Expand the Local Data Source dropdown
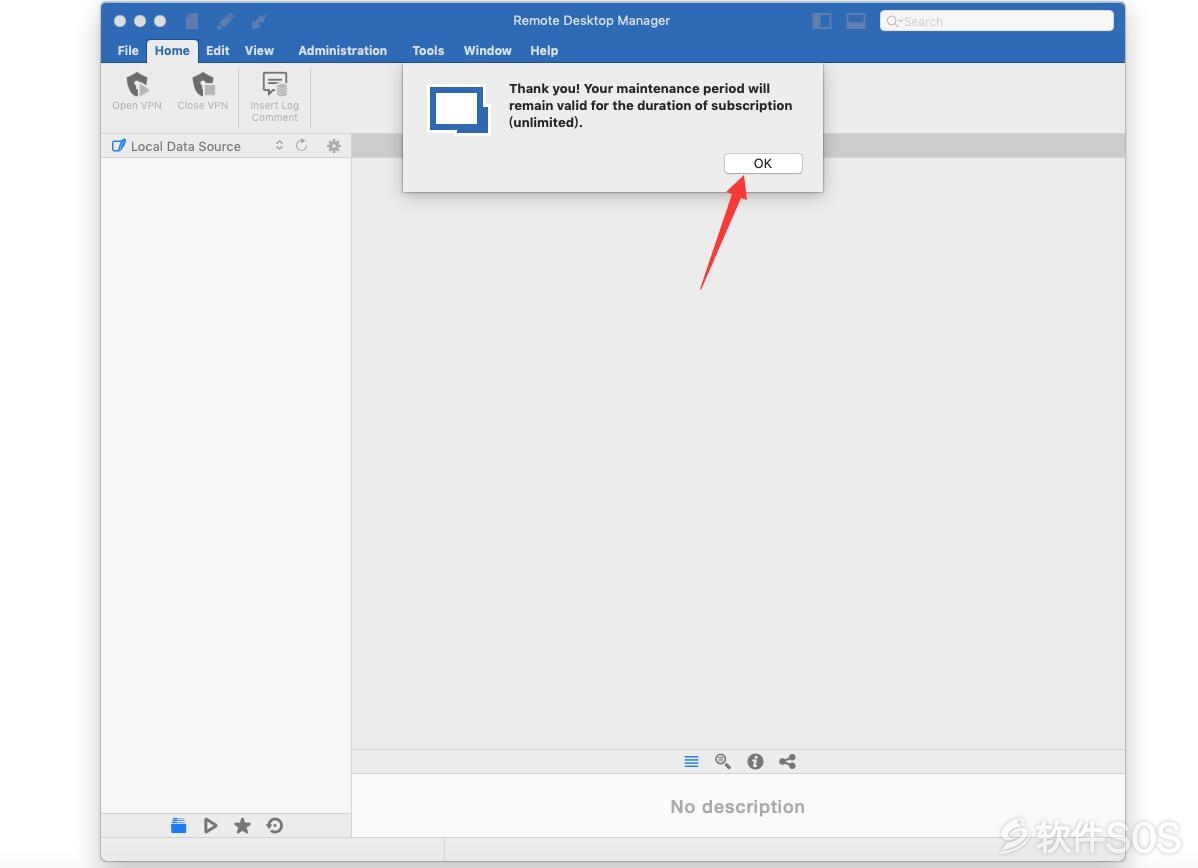 coord(279,145)
